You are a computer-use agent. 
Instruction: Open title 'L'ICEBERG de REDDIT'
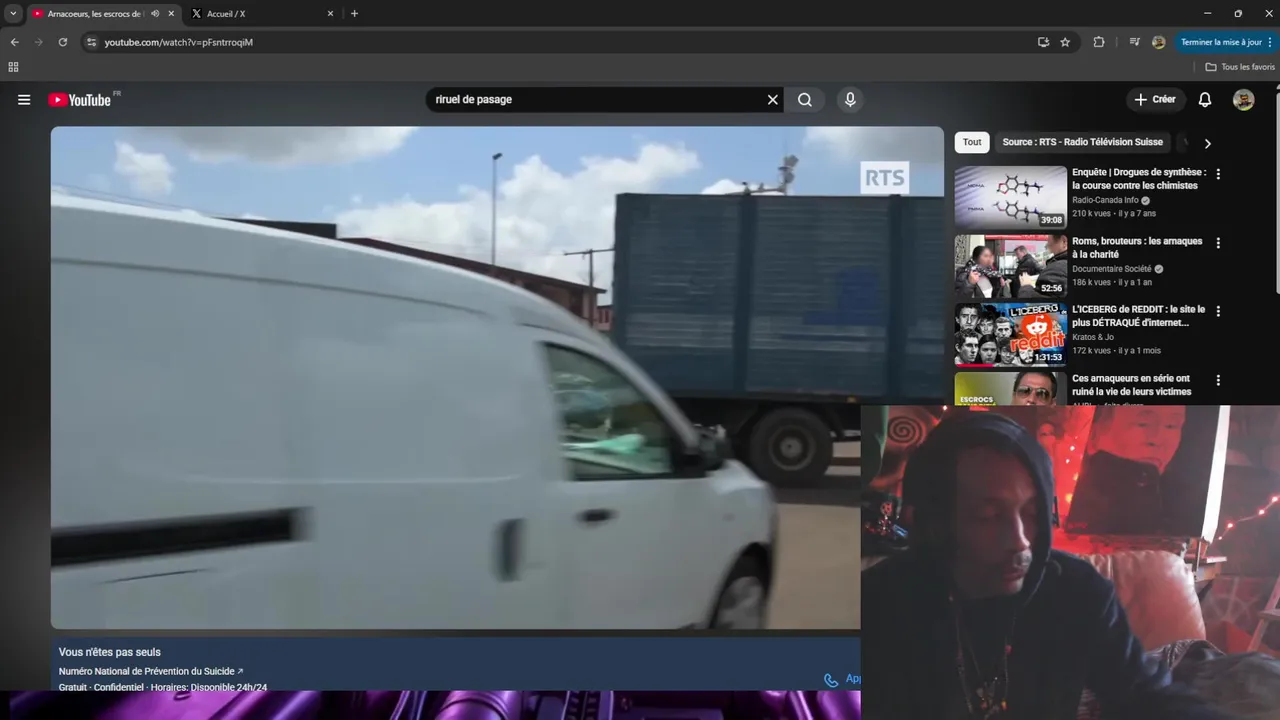1138,316
